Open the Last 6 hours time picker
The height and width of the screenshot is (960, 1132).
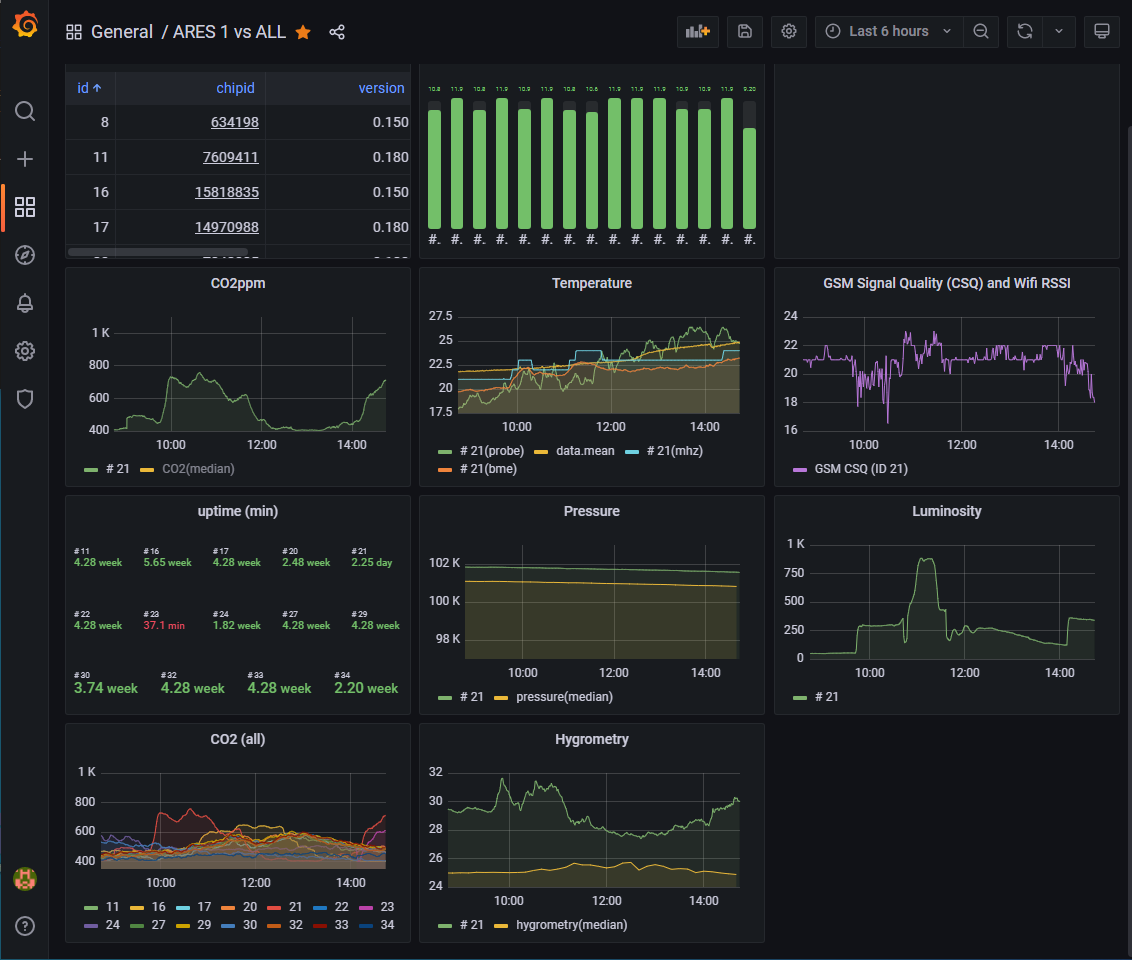(889, 32)
